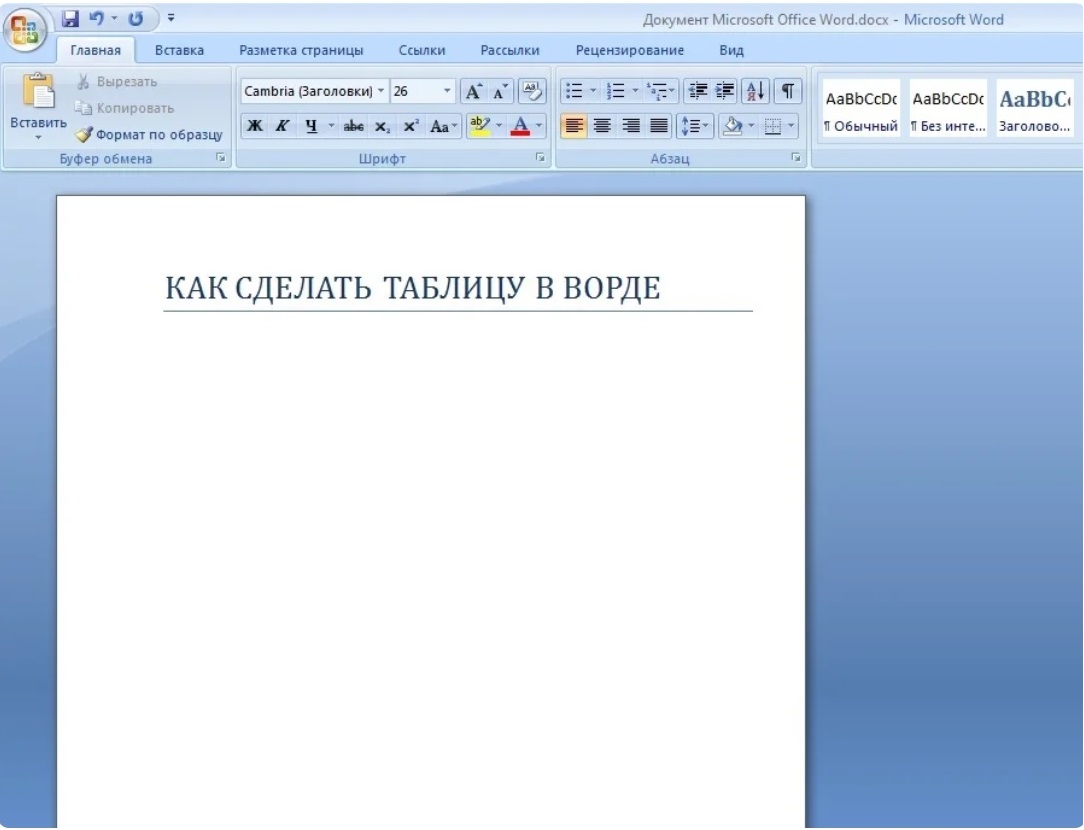Viewport: 1084px width, 830px height.
Task: Open the Aa change case menu
Action: (x=443, y=126)
